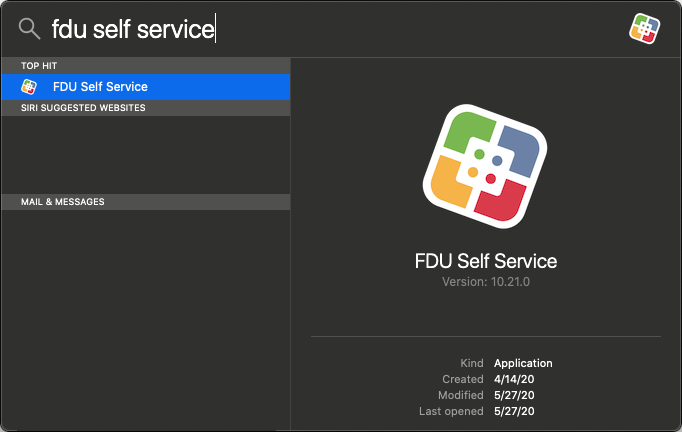The image size is (682, 432).
Task: Click the FDU Self Service title in preview
Action: pyautogui.click(x=486, y=261)
